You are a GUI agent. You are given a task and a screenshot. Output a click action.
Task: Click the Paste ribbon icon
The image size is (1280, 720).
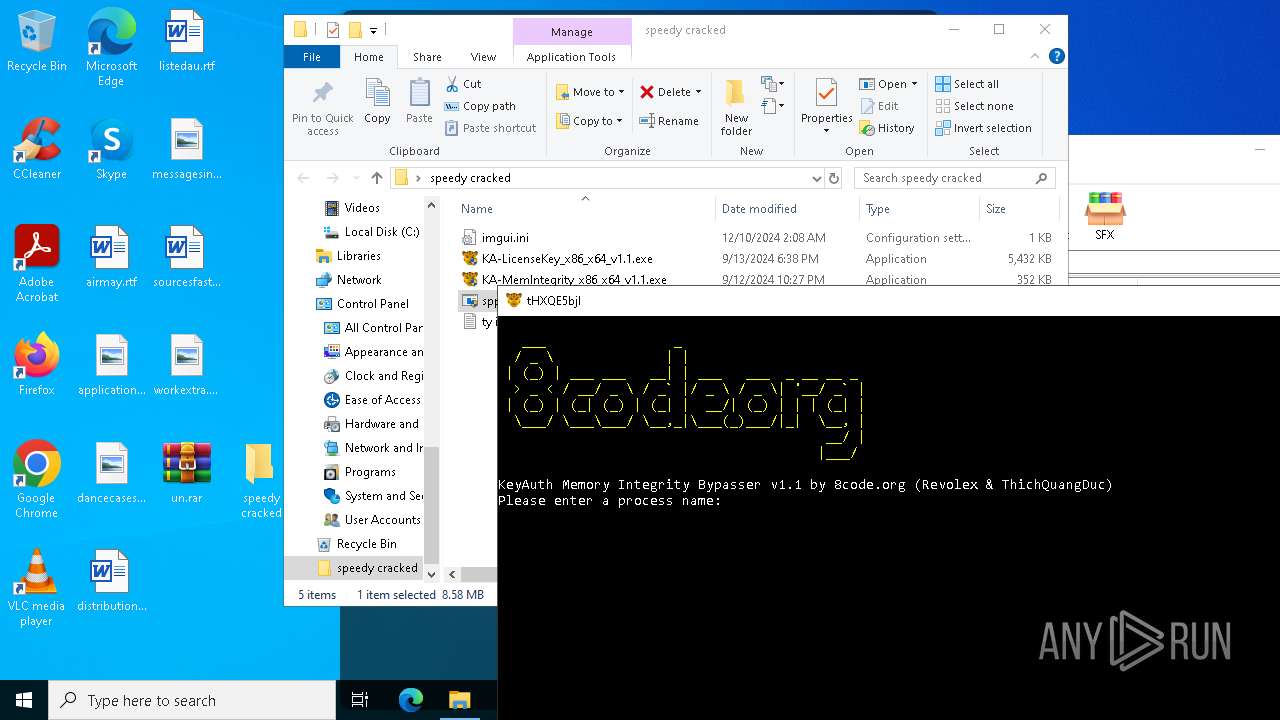419,102
